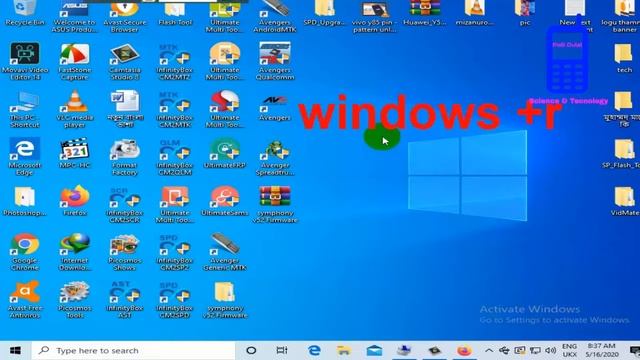Select the InfinityBox CM2SCR icon
This screenshot has width=640, height=360.
(x=124, y=204)
